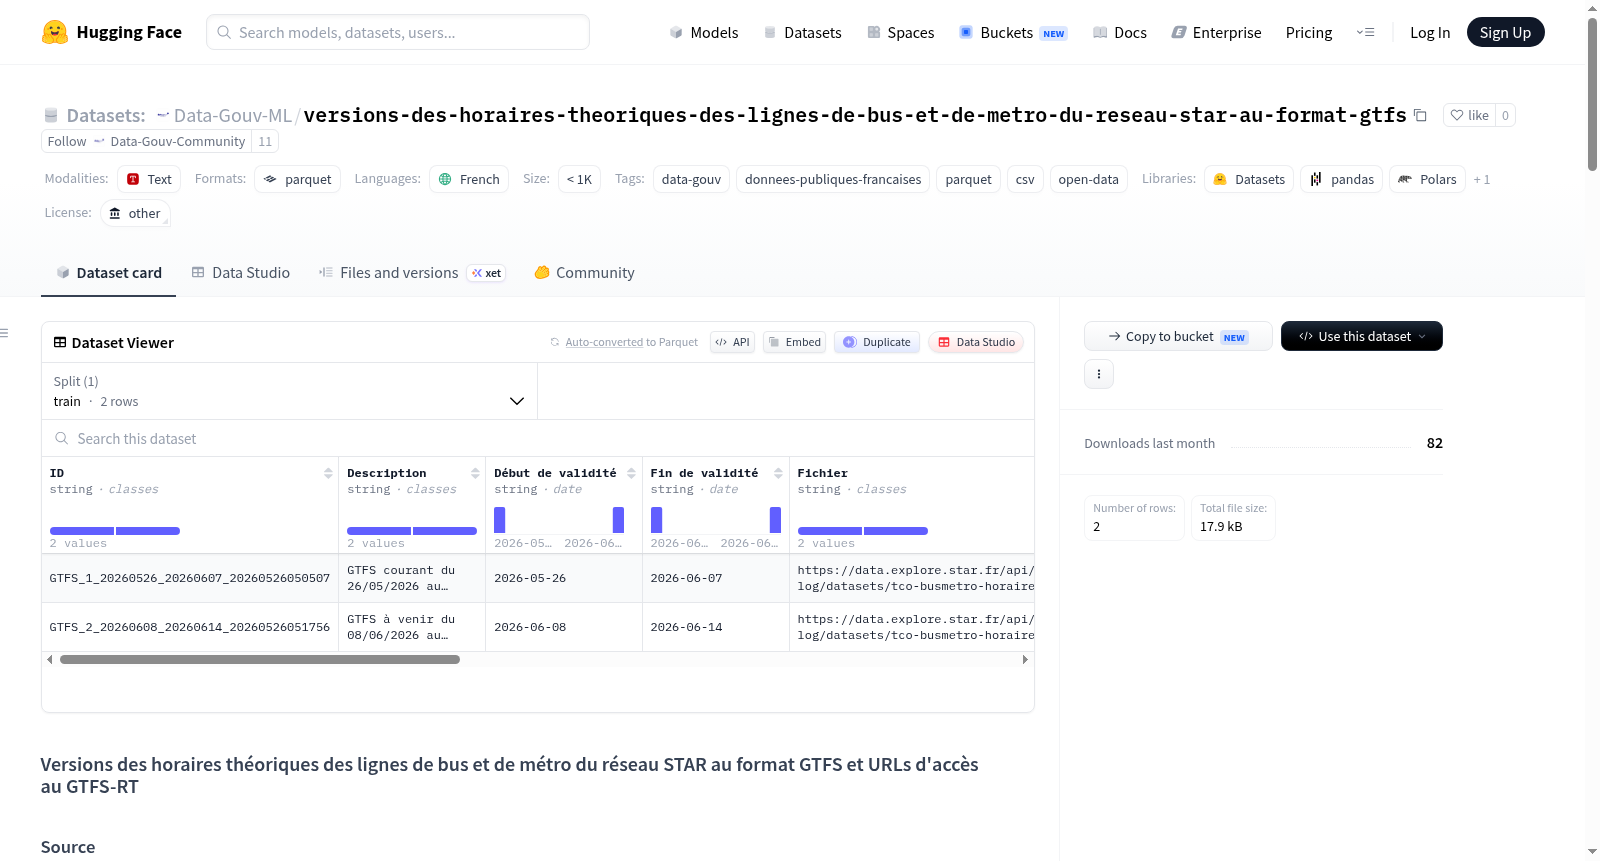Click the ID column distribution bar
This screenshot has height=861, width=1600.
(x=115, y=531)
